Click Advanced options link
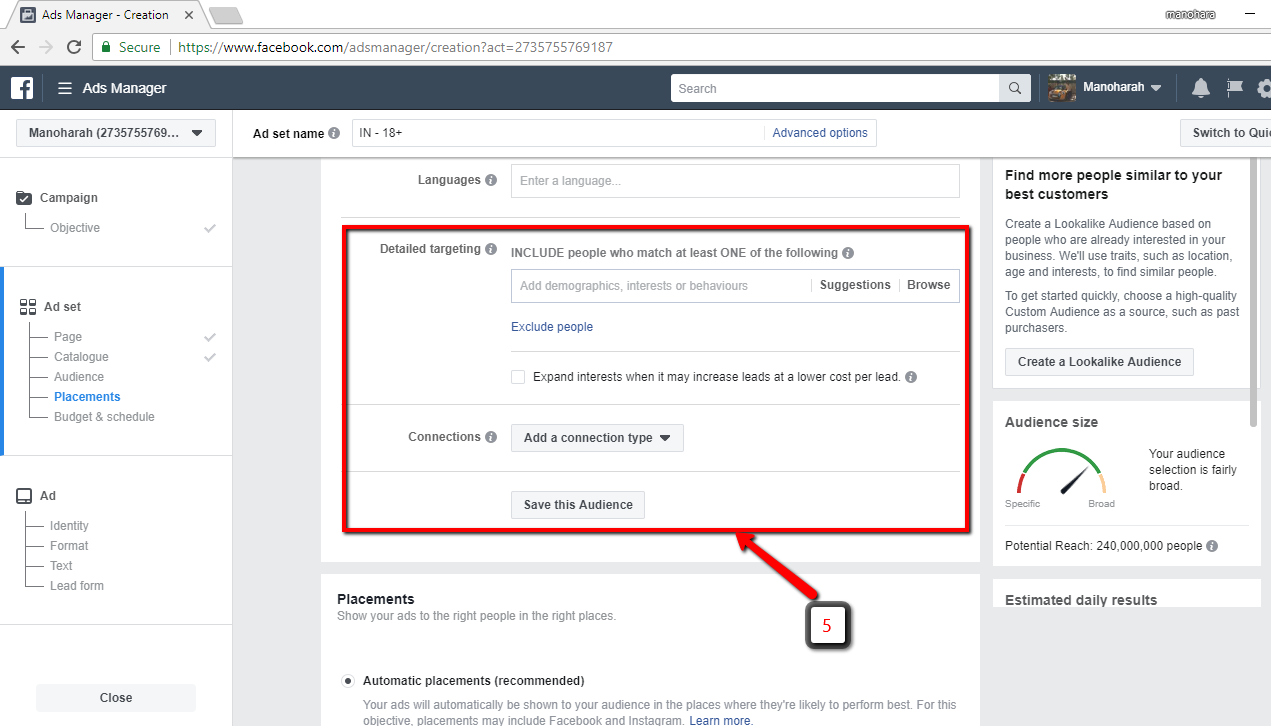This screenshot has height=726, width=1271. click(x=820, y=133)
